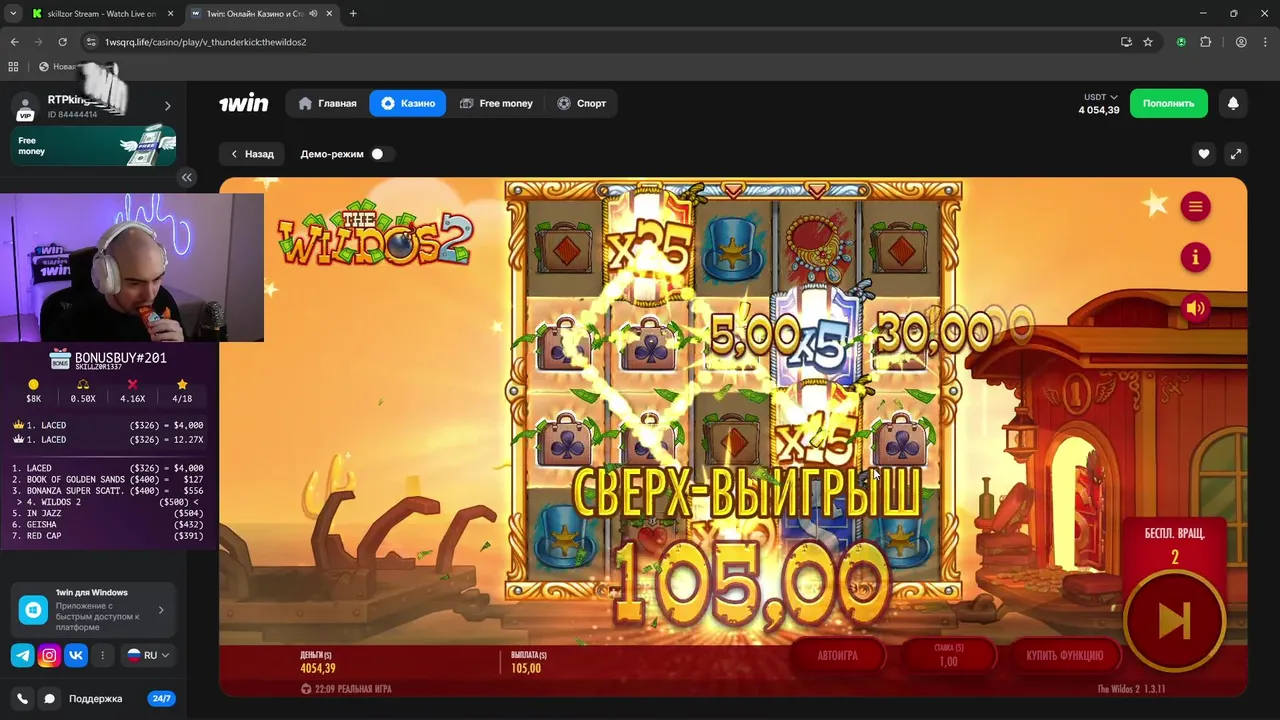The height and width of the screenshot is (720, 1280).
Task: Select the Казино menu item
Action: 408,103
